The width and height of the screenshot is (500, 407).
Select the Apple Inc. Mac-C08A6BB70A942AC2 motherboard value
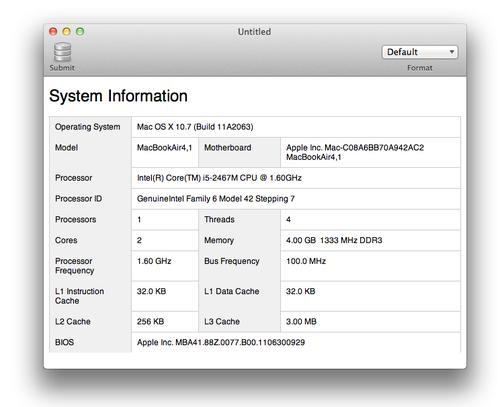355,152
